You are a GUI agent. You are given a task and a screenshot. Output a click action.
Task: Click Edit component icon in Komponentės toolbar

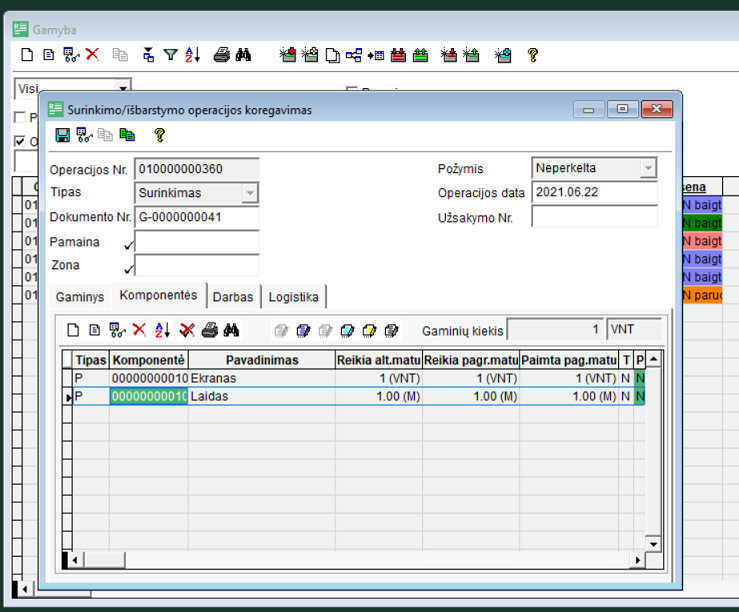tap(95, 330)
